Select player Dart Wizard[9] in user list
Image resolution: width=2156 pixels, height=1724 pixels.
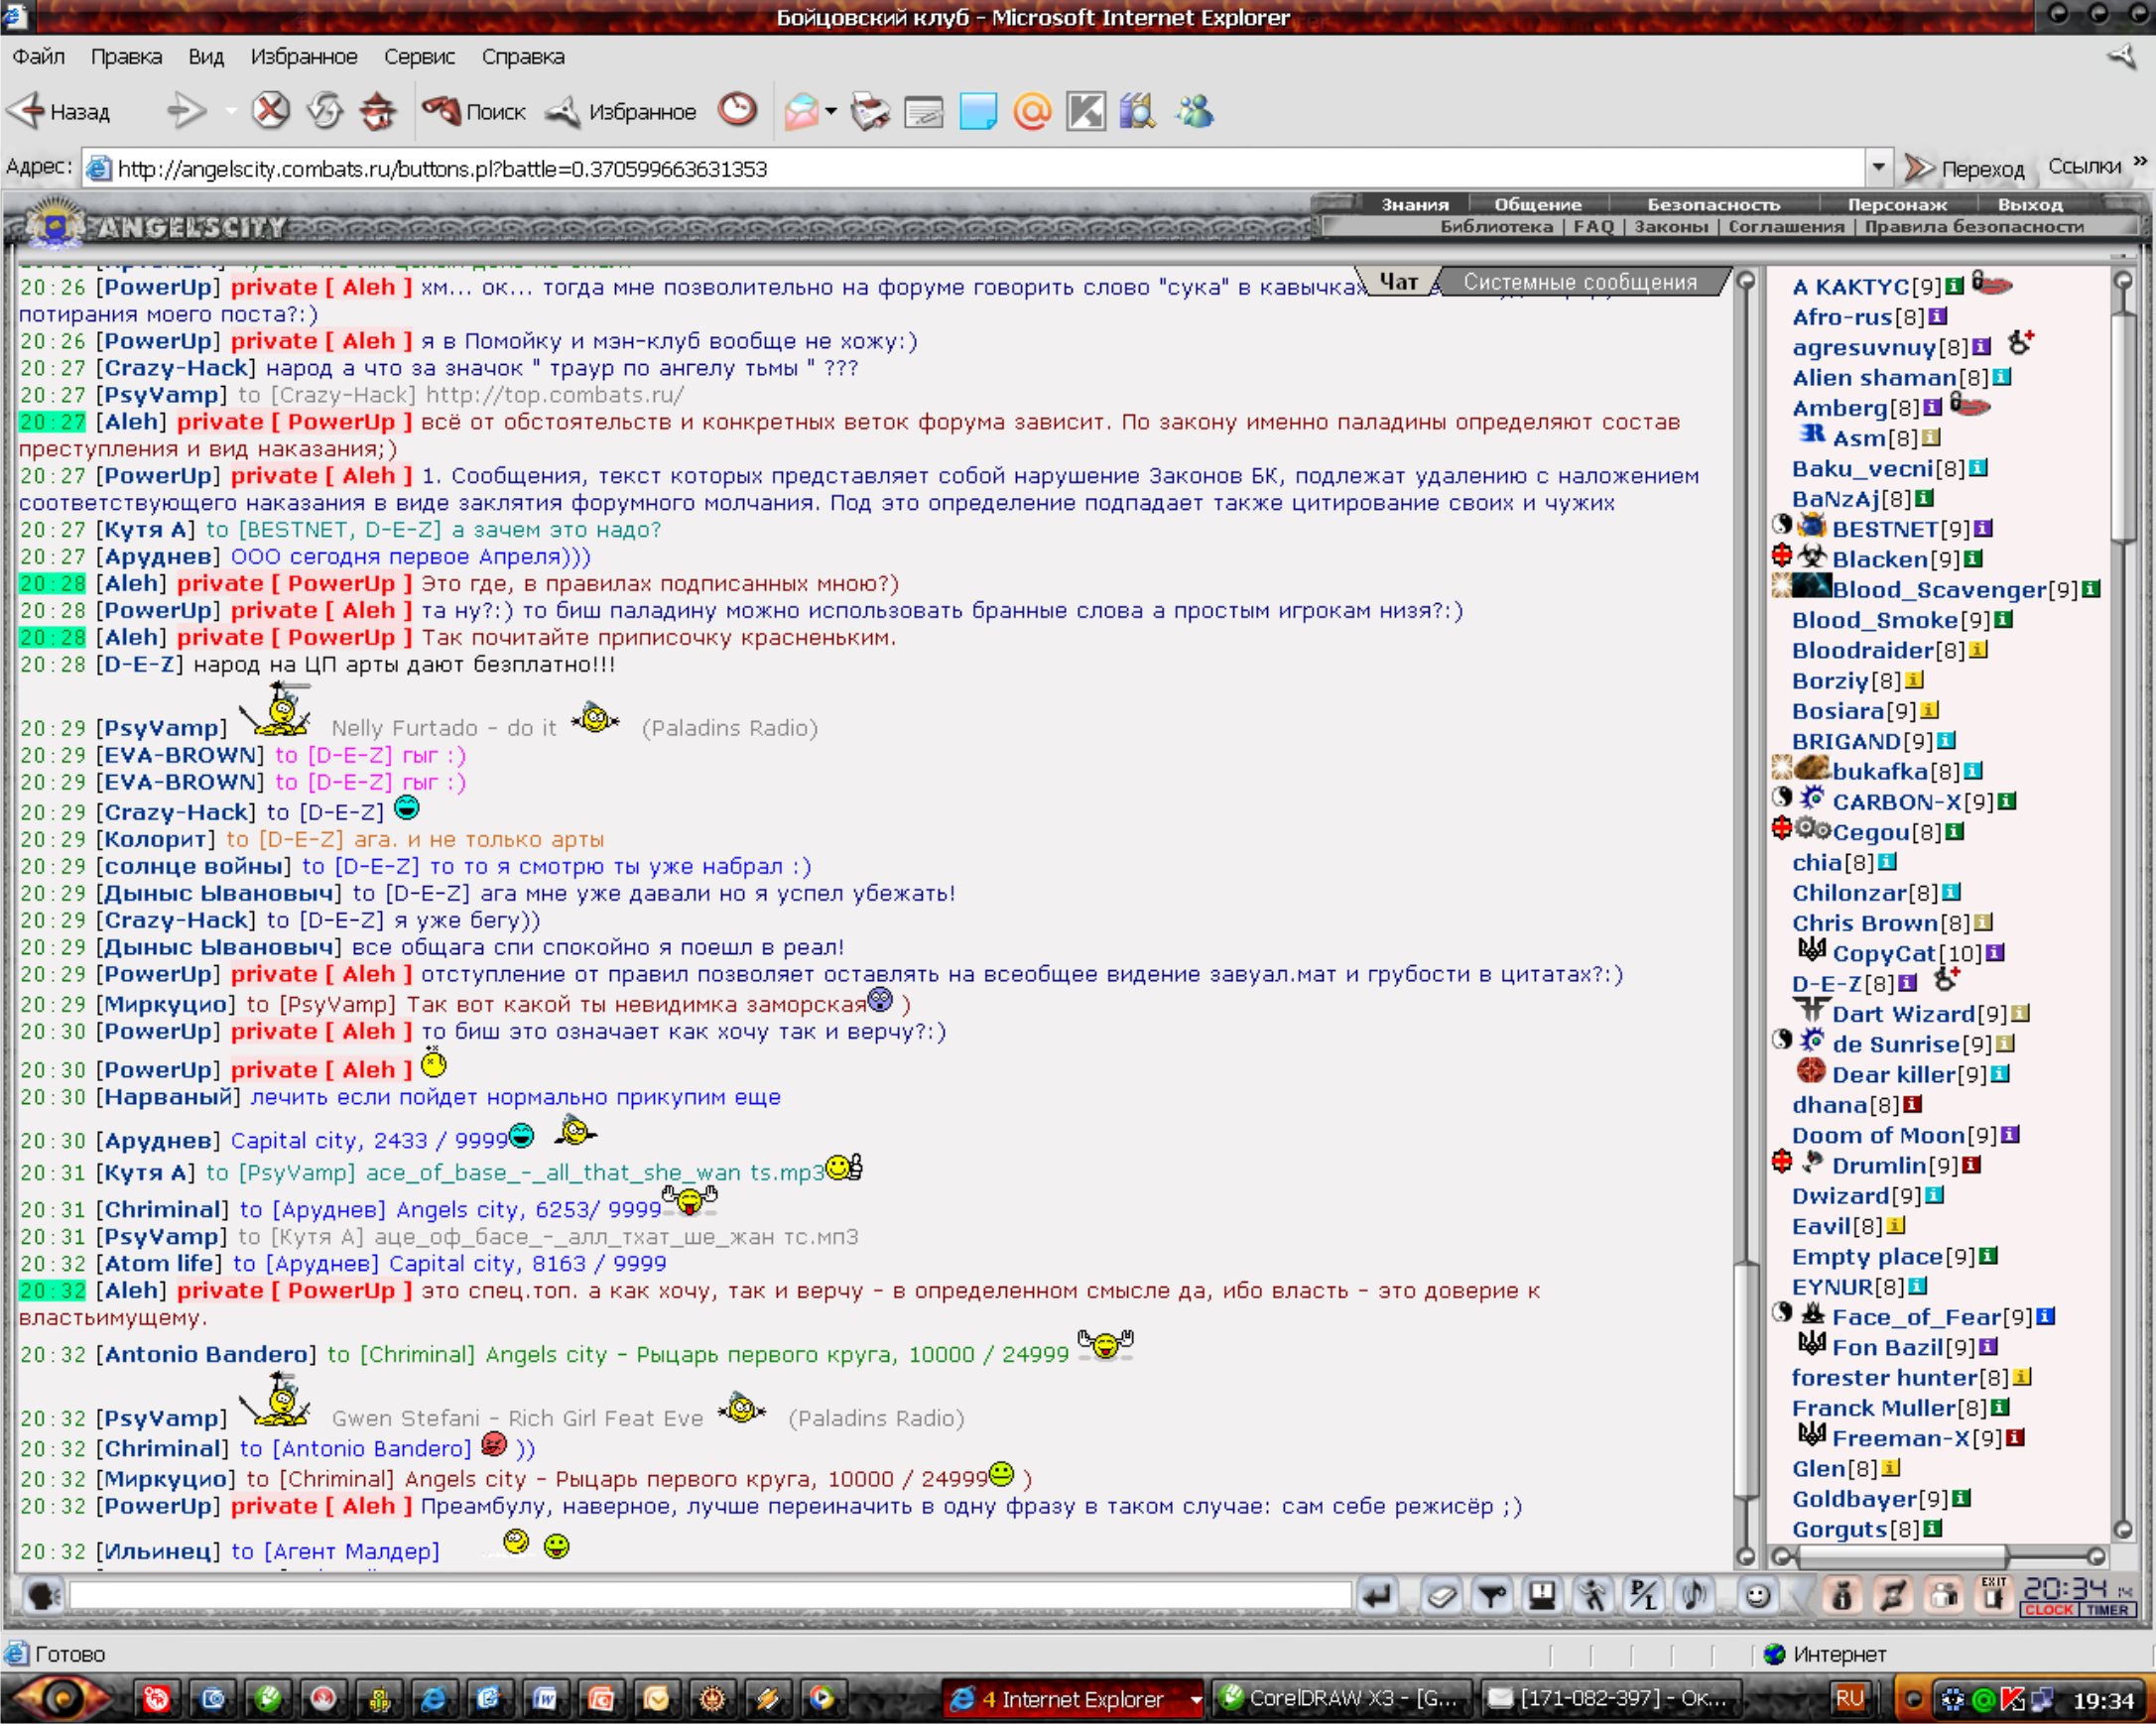(1919, 1013)
